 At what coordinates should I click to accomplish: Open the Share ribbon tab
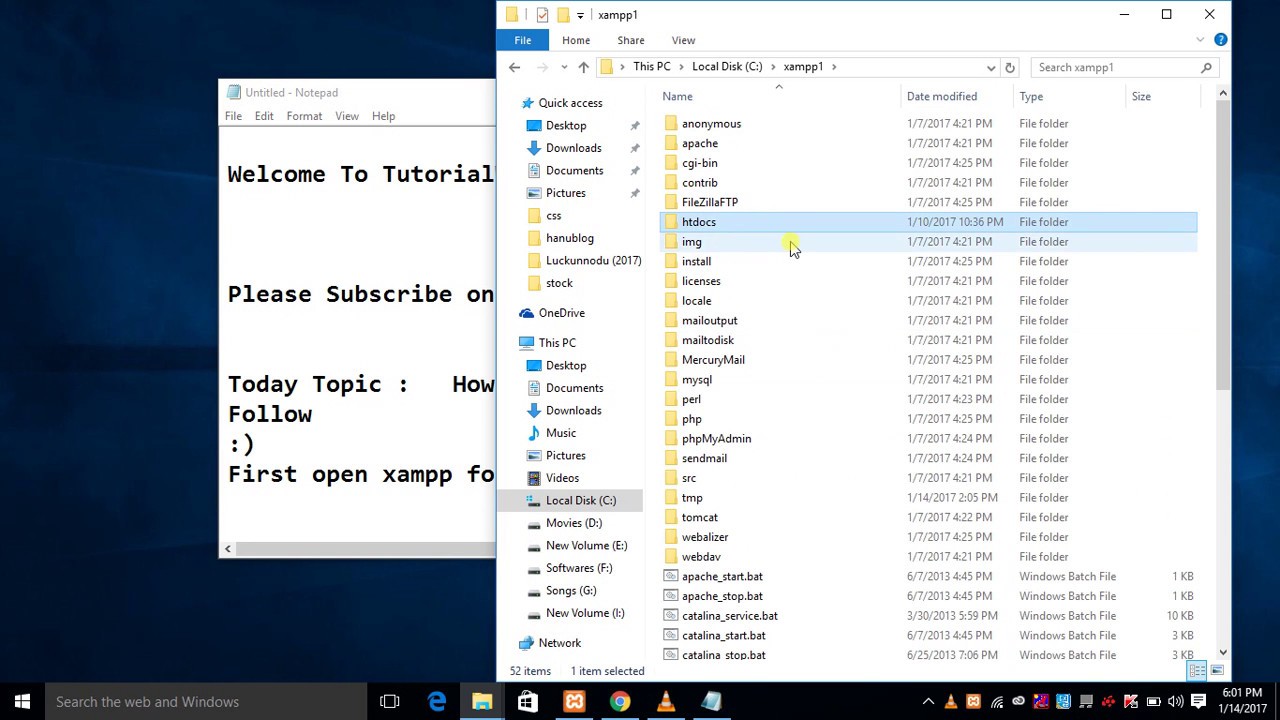point(631,40)
